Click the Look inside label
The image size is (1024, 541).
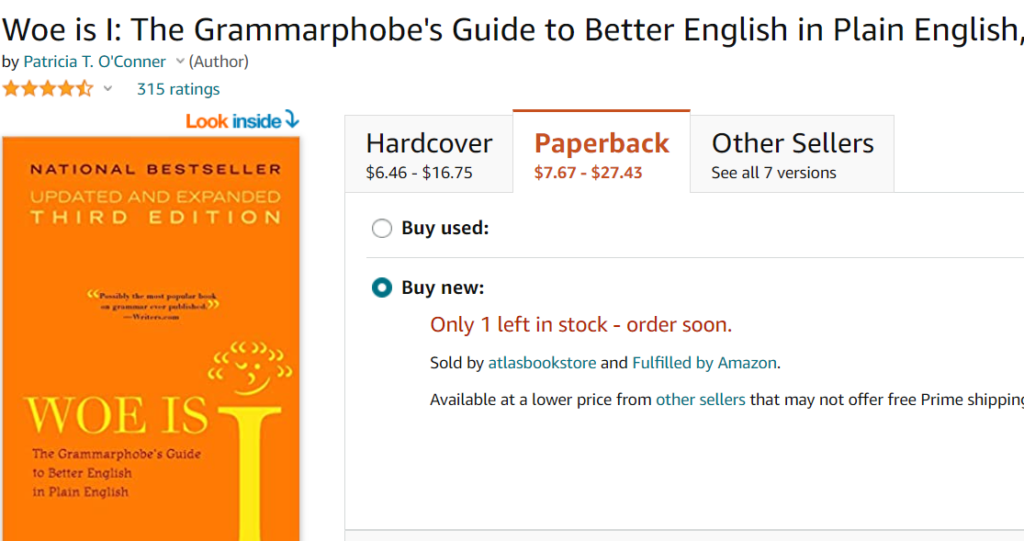234,121
